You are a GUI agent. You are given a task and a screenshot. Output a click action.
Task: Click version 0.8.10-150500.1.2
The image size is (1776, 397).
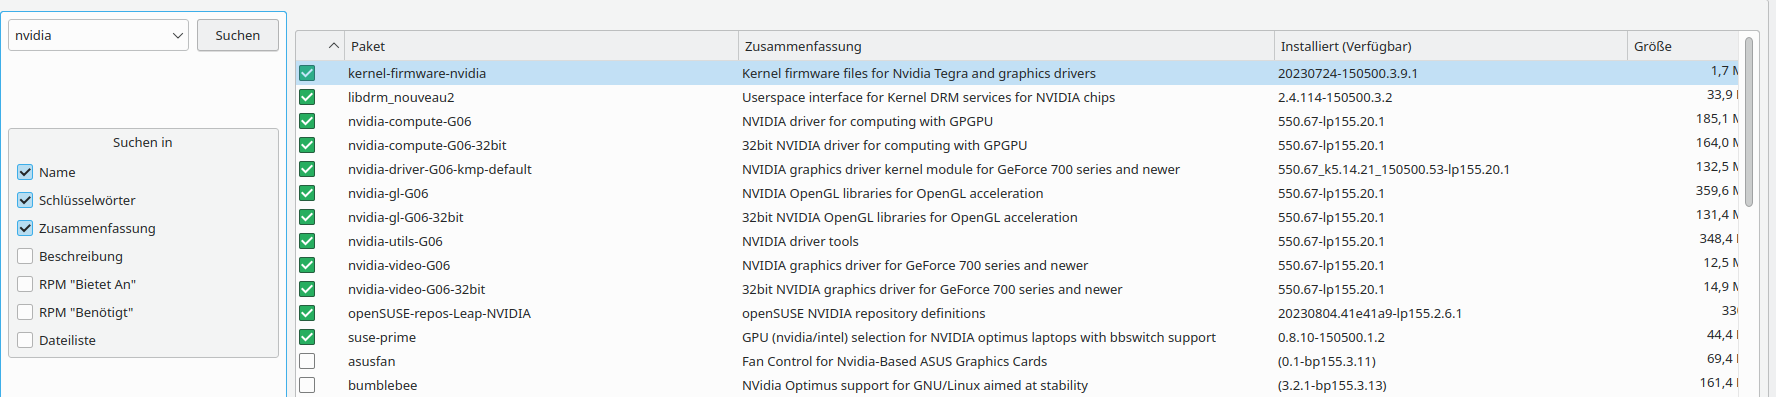coord(1332,337)
